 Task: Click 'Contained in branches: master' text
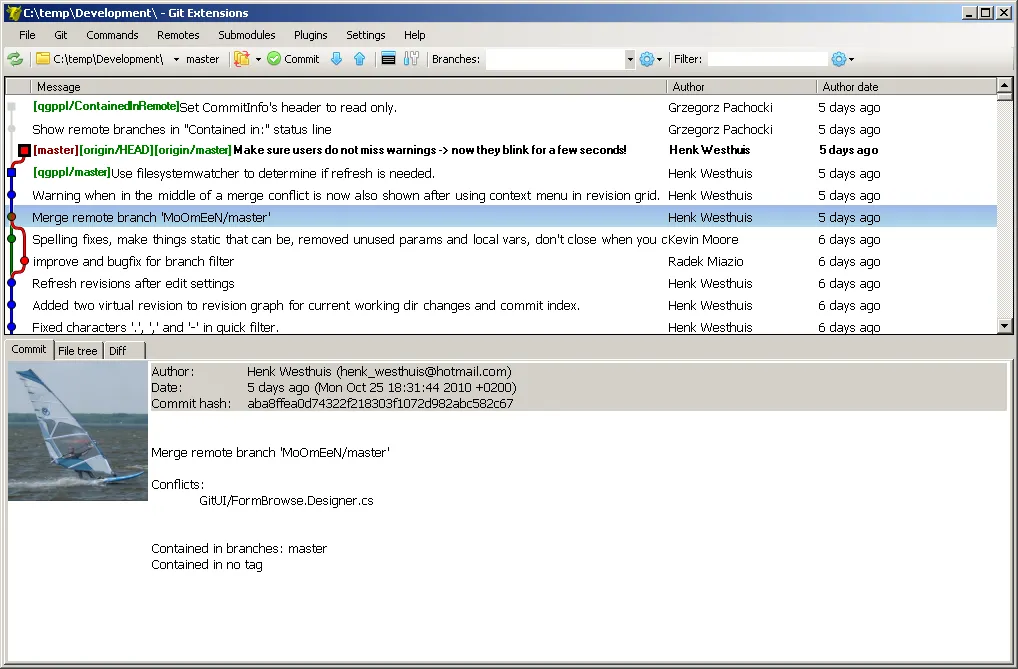(239, 549)
